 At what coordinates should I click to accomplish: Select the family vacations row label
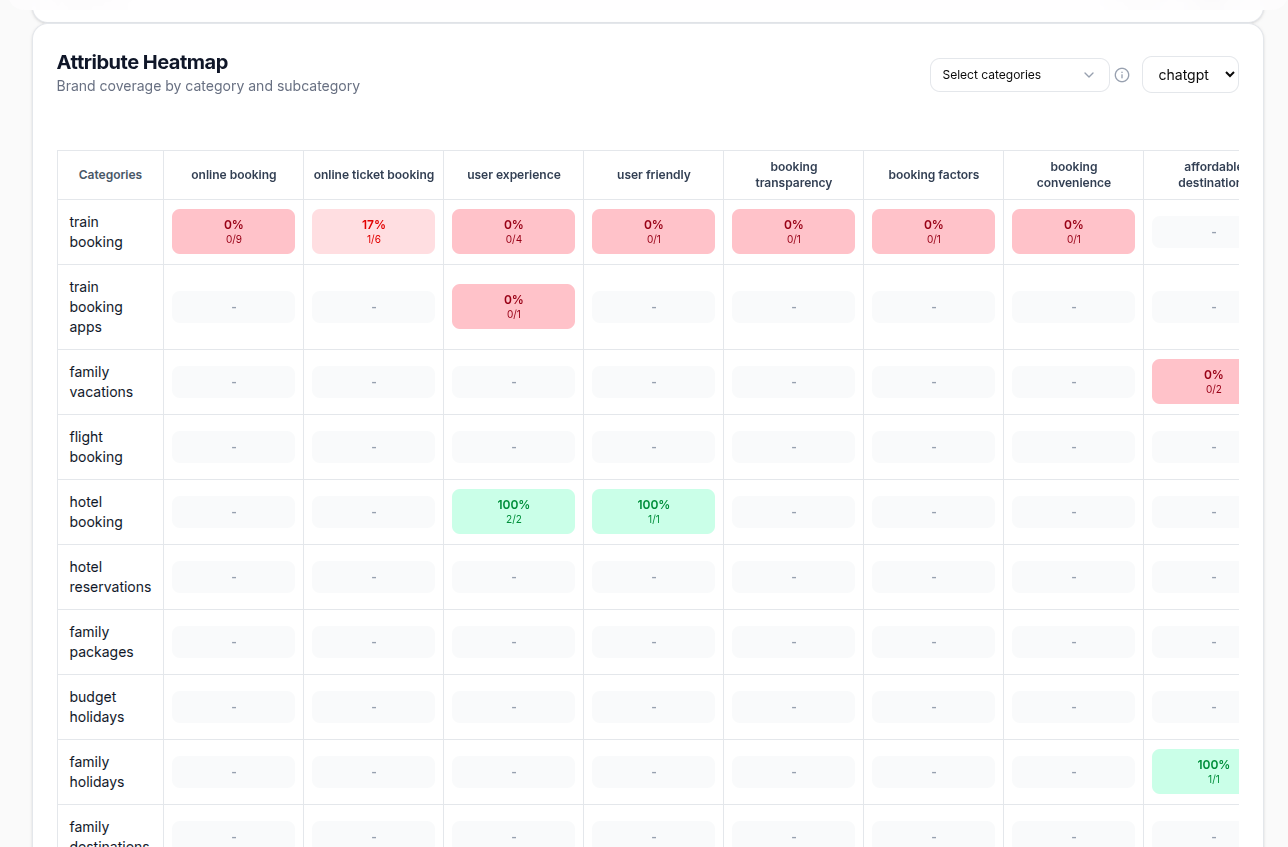pos(101,382)
